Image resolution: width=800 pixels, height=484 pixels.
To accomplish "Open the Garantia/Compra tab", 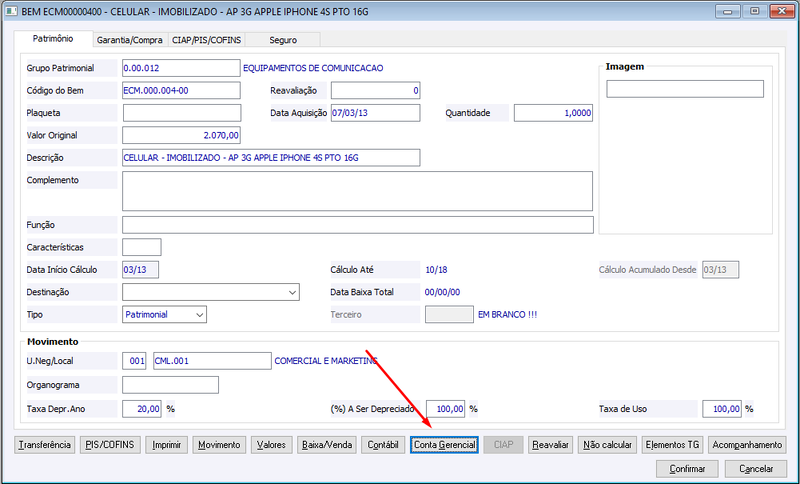I will [130, 40].
